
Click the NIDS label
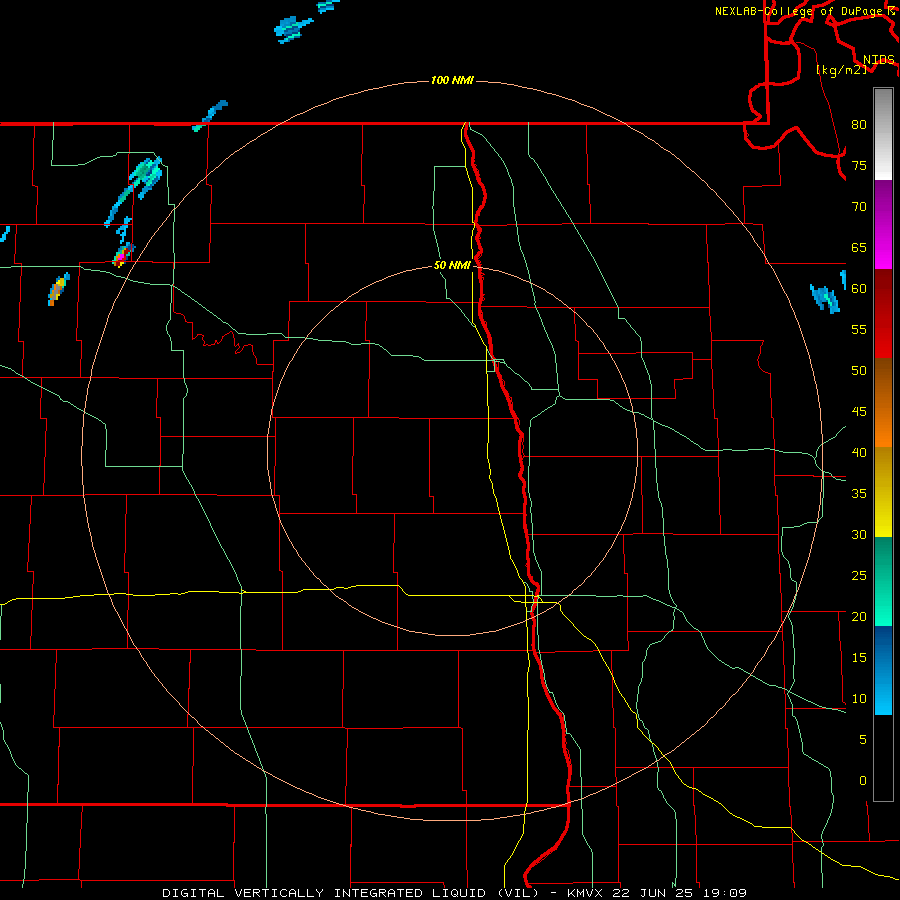coord(879,59)
